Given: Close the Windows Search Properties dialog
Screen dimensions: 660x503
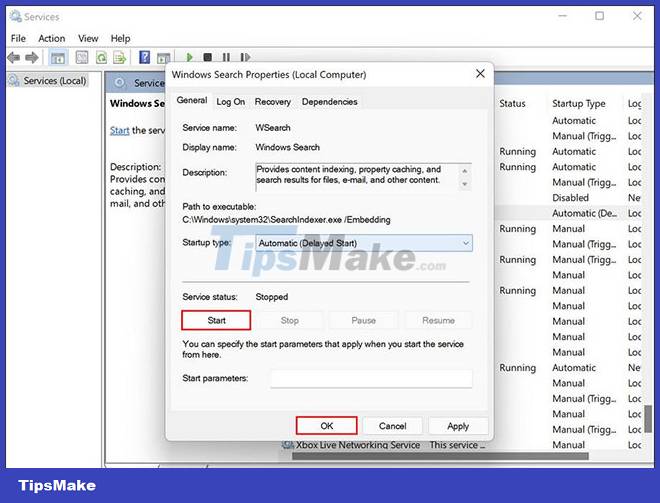Looking at the screenshot, I should tap(480, 74).
